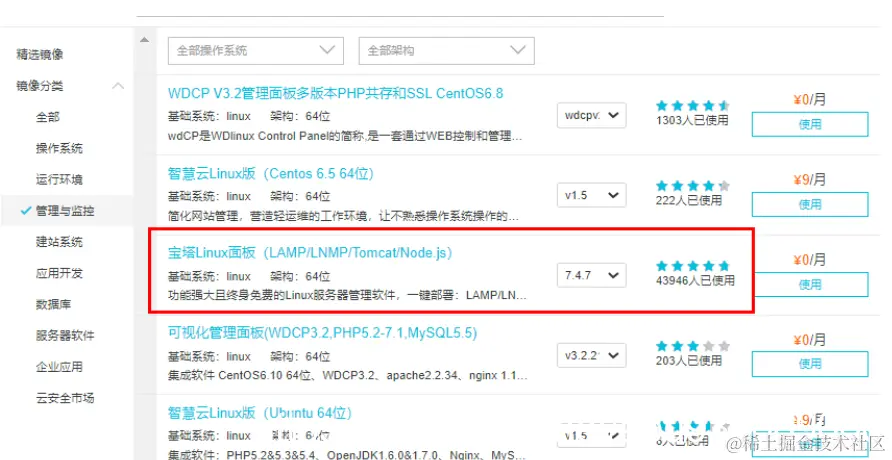Open the wdcpv version dropdown
This screenshot has height=460, width=892.
tap(592, 115)
